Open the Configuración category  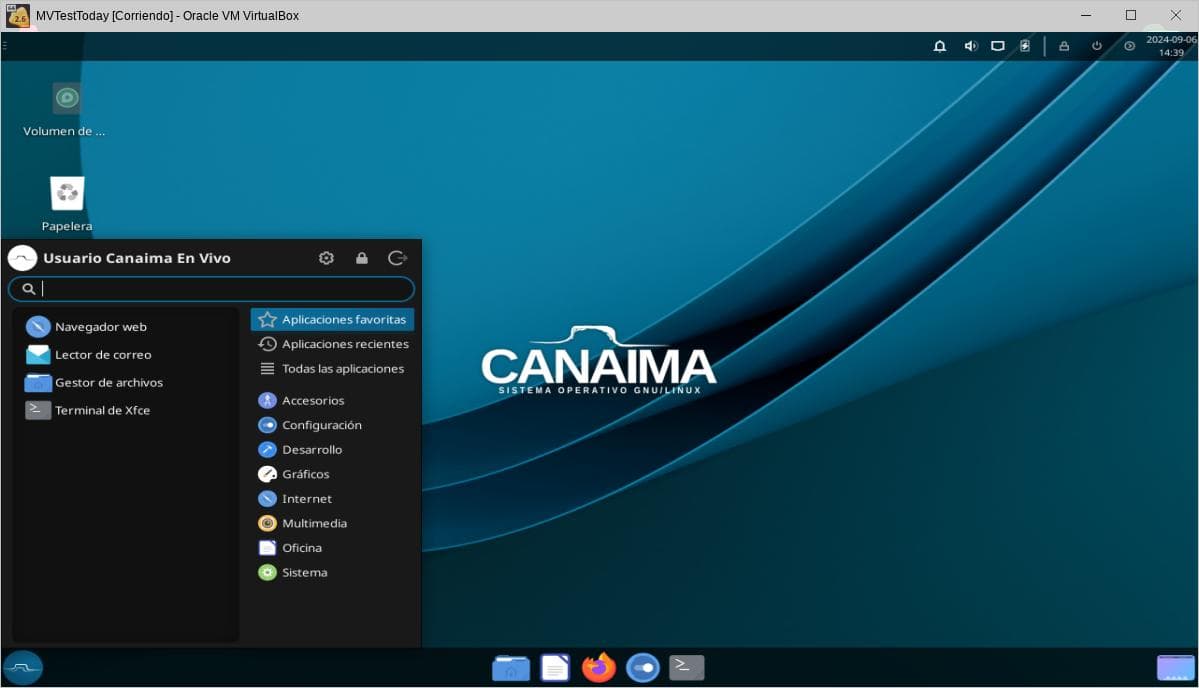click(333, 425)
